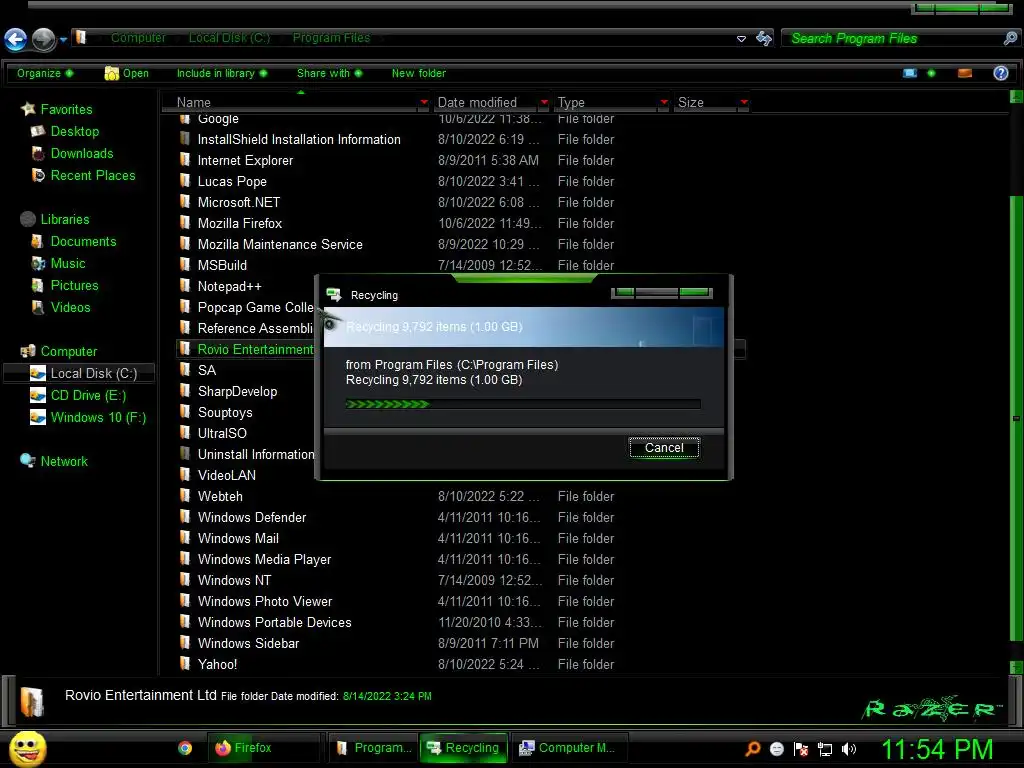Click the Recycling dialog title icon
The image size is (1024, 768).
pyautogui.click(x=334, y=295)
